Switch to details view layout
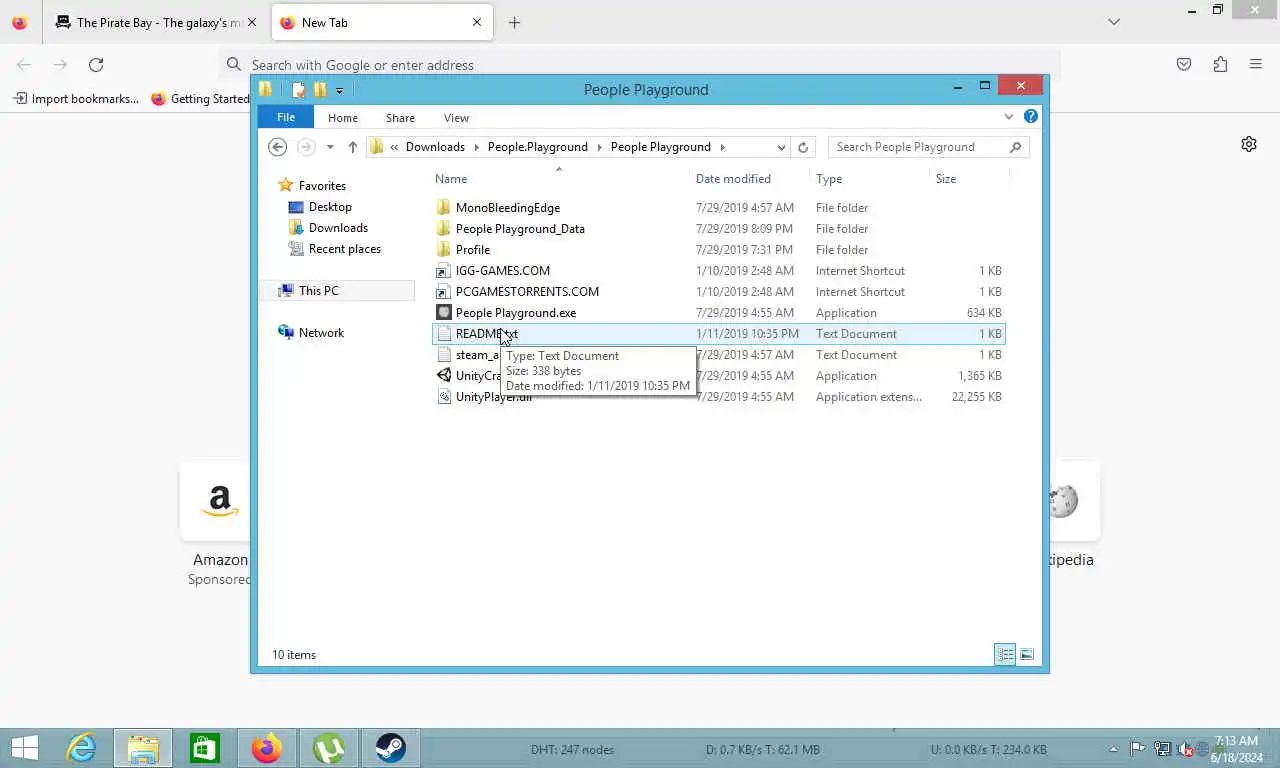 (x=1005, y=655)
